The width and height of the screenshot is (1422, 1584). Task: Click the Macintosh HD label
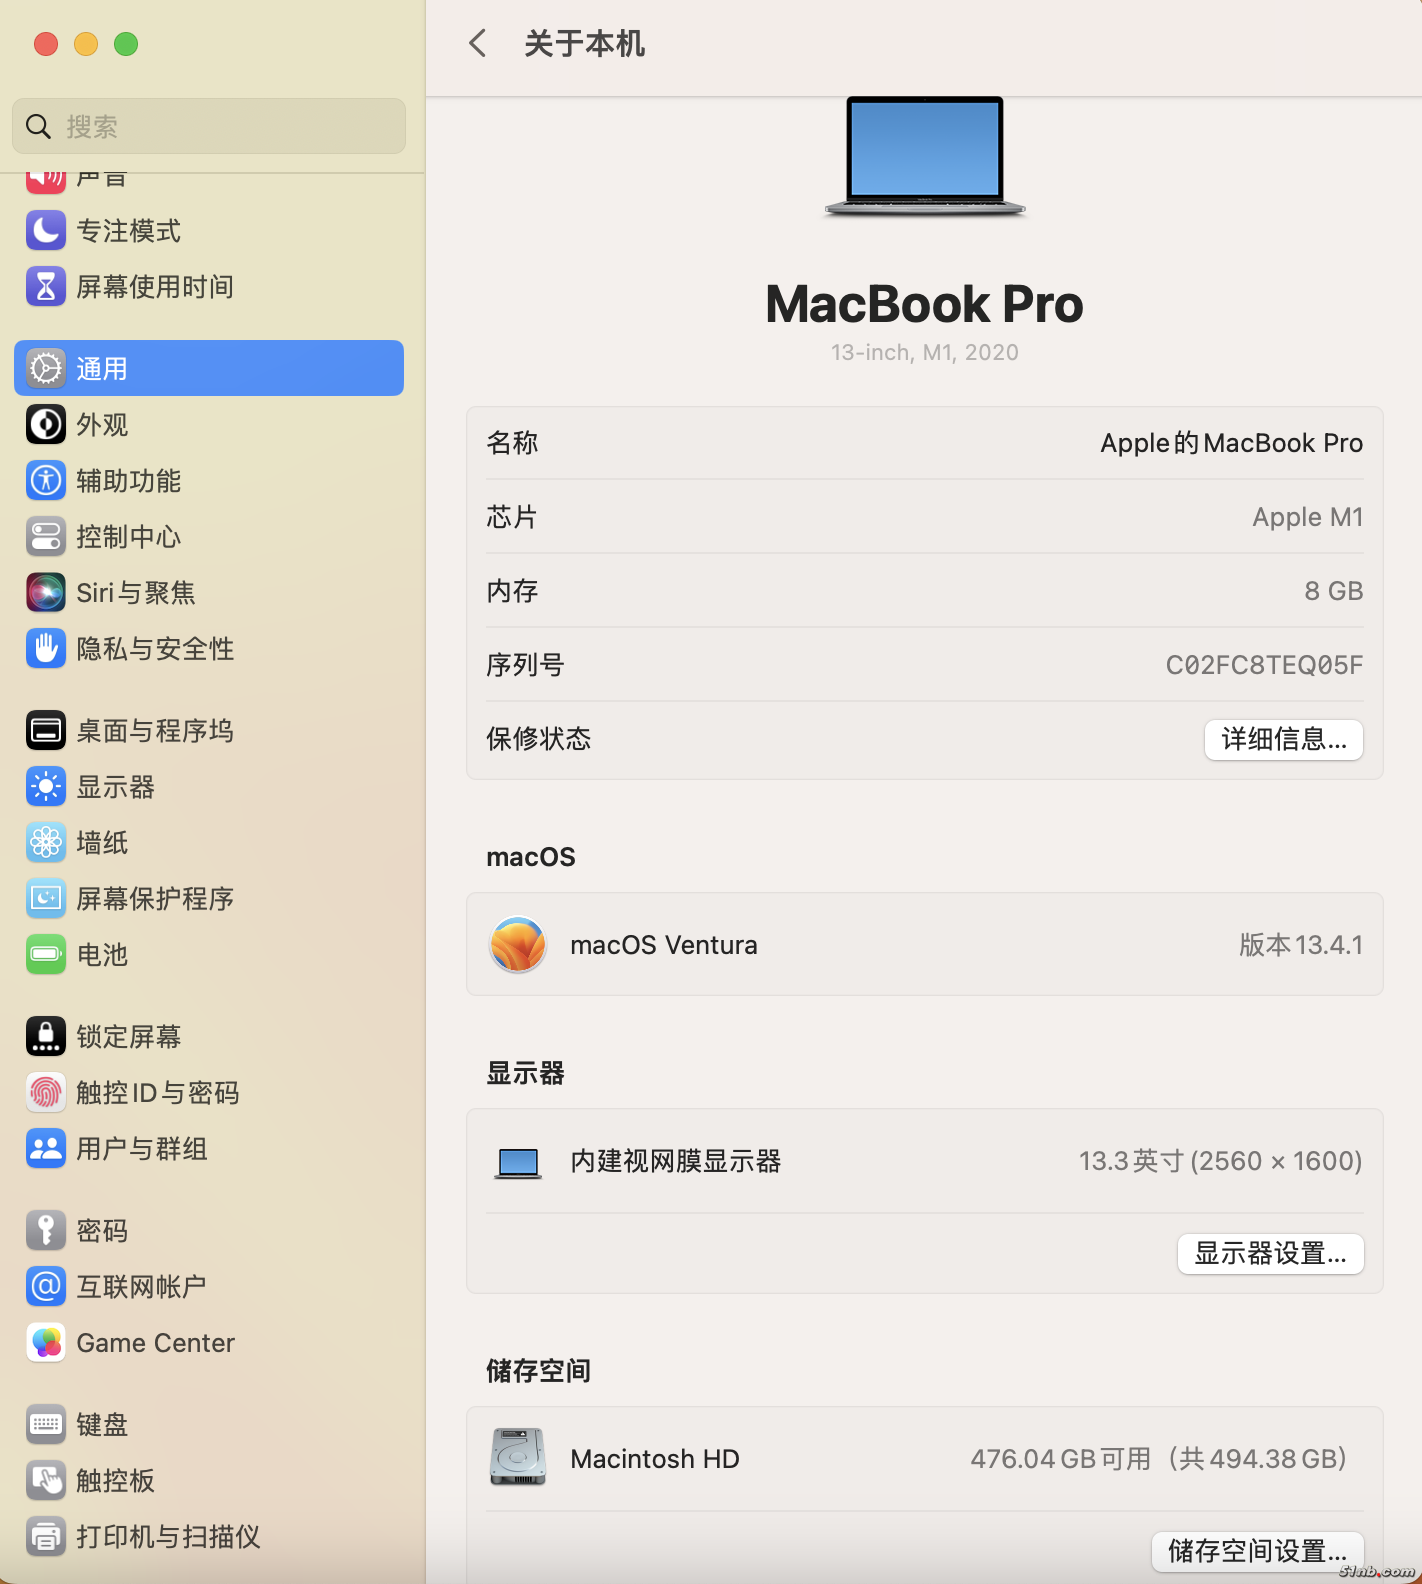tap(655, 1459)
